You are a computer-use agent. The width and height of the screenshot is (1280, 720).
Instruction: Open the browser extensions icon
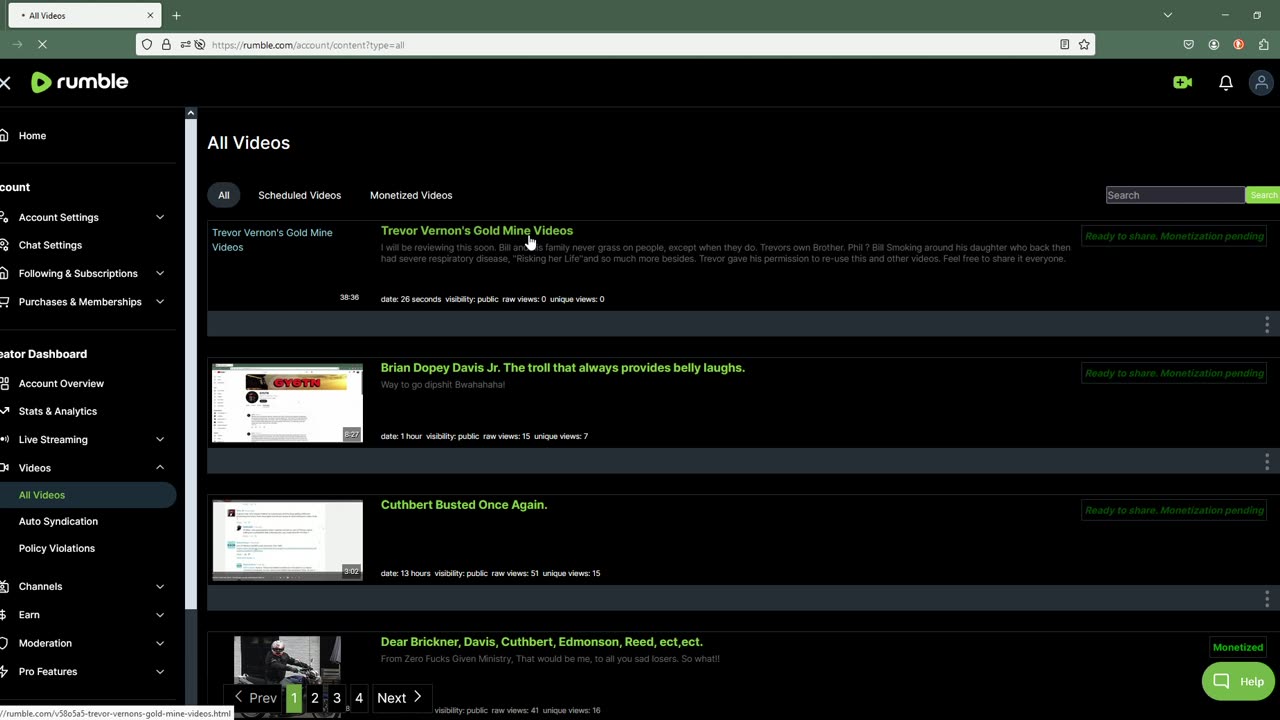pyautogui.click(x=1264, y=45)
